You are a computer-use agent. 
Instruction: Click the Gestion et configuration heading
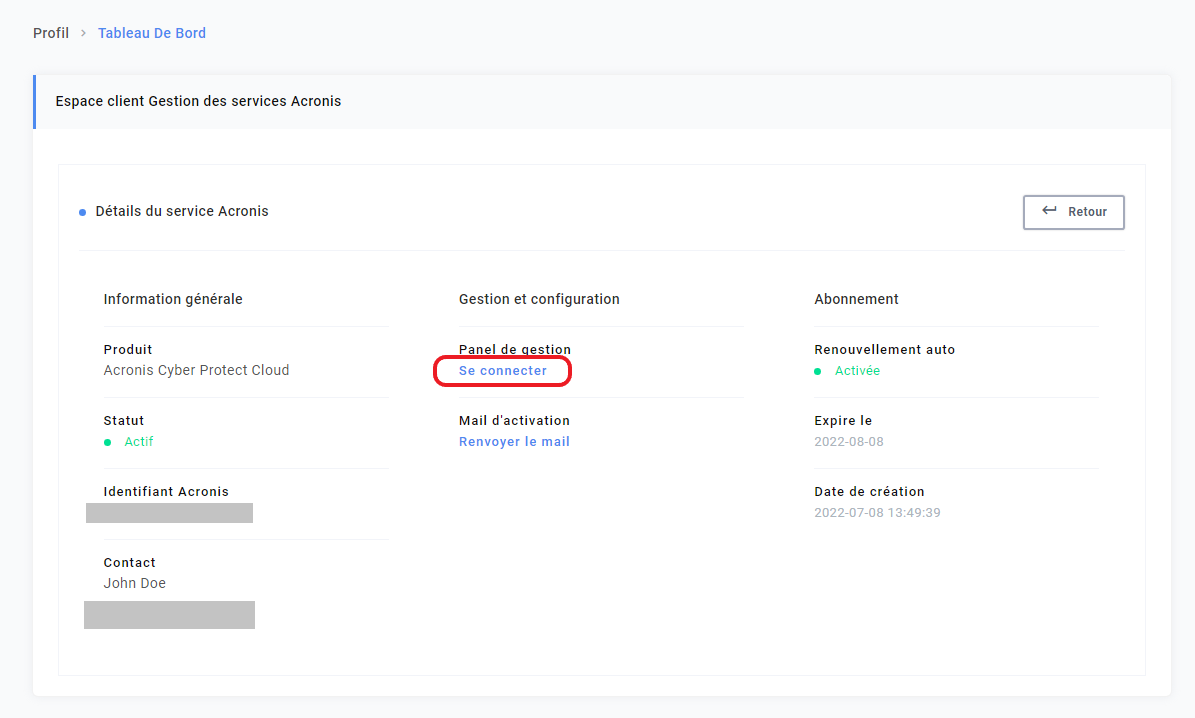539,299
